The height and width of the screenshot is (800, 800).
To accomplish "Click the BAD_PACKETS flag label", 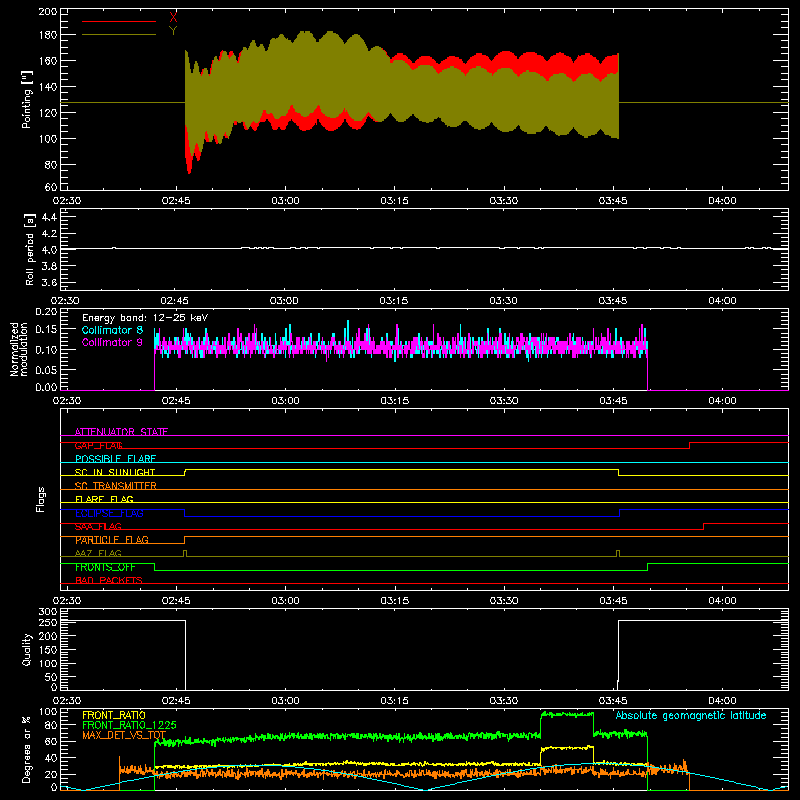I will [x=109, y=581].
